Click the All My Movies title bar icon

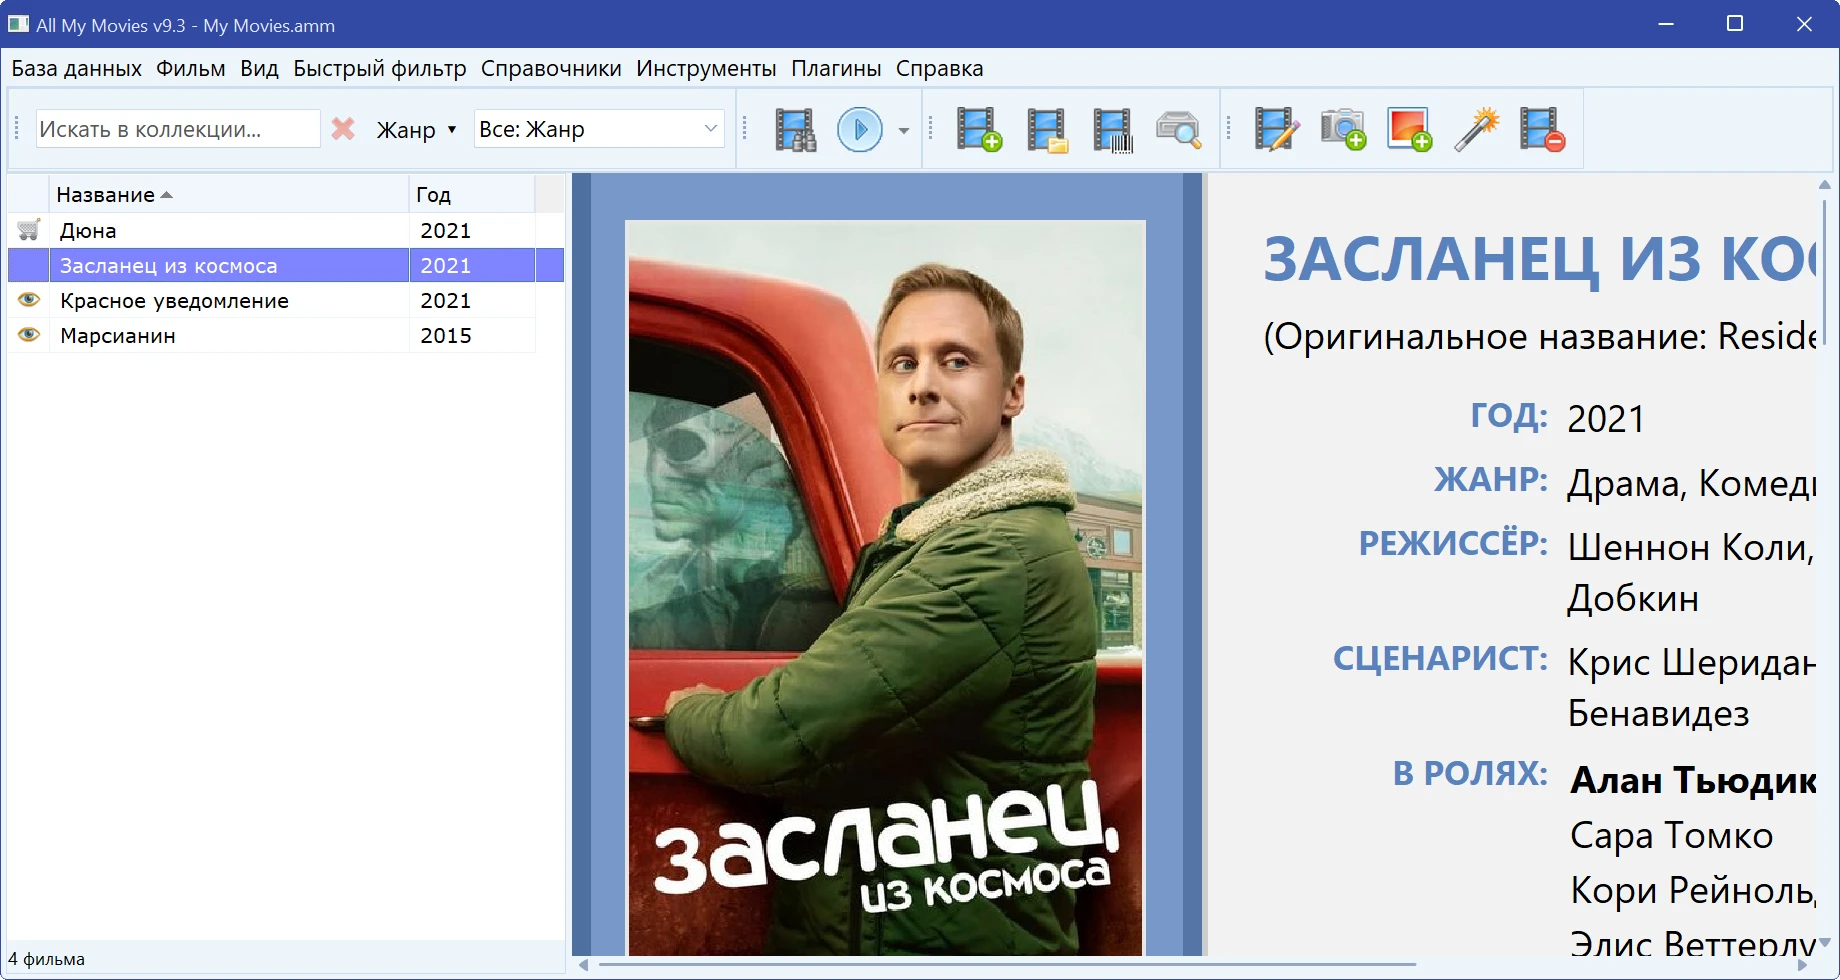[19, 24]
